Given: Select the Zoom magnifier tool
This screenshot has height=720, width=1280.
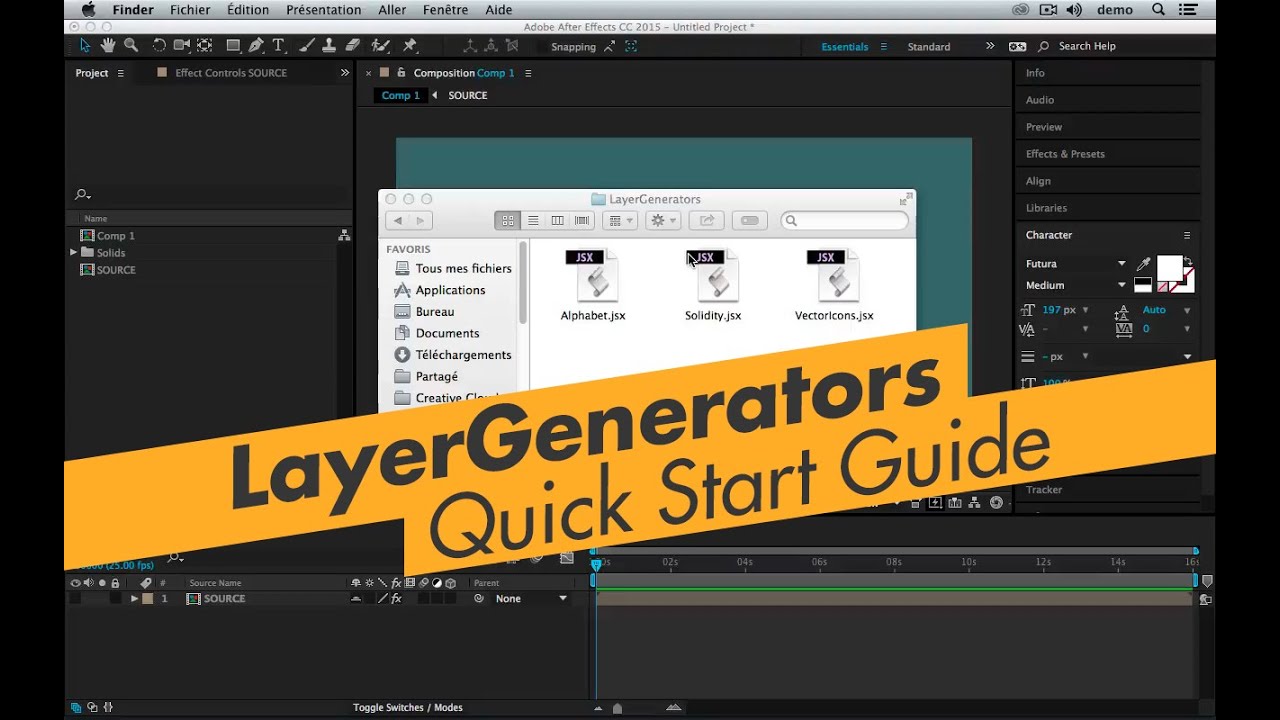Looking at the screenshot, I should click(130, 45).
